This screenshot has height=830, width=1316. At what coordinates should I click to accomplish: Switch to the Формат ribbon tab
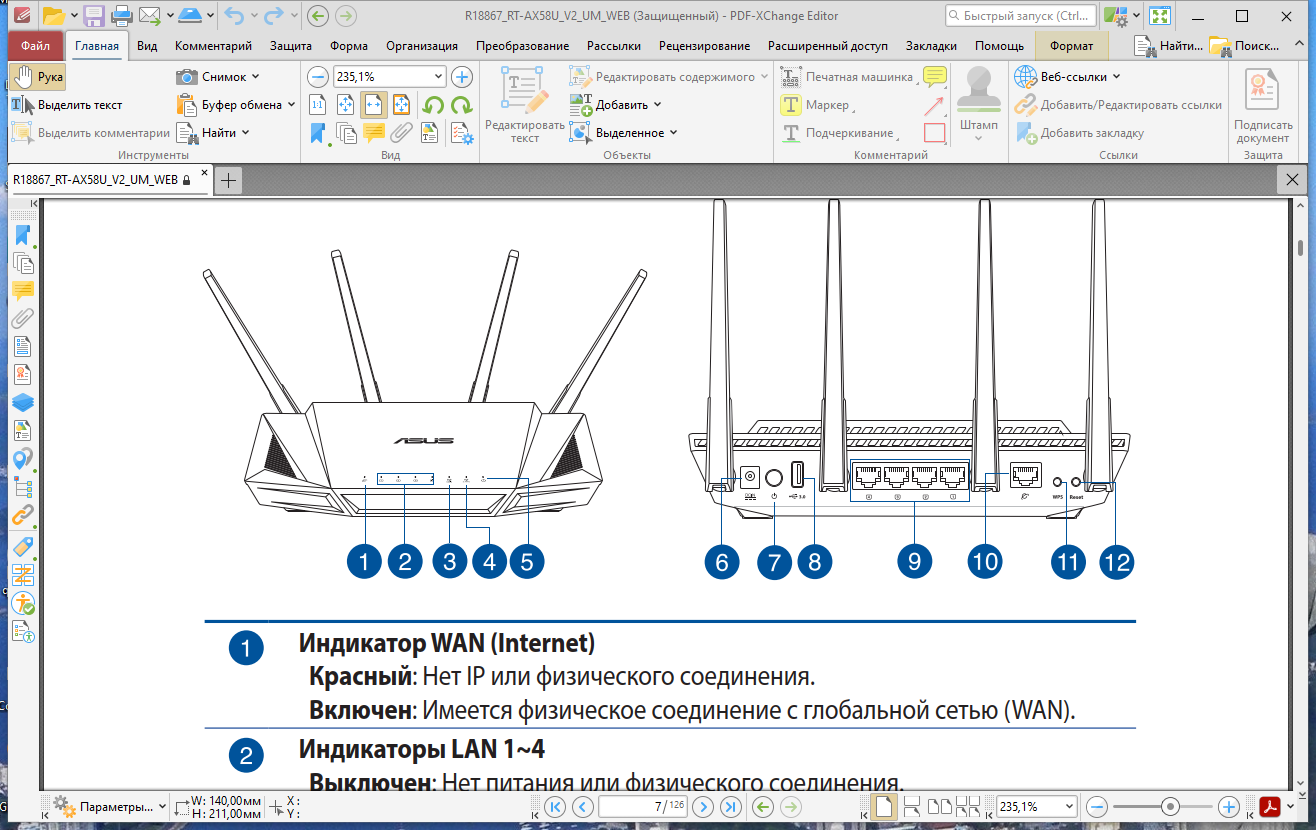click(x=1072, y=46)
